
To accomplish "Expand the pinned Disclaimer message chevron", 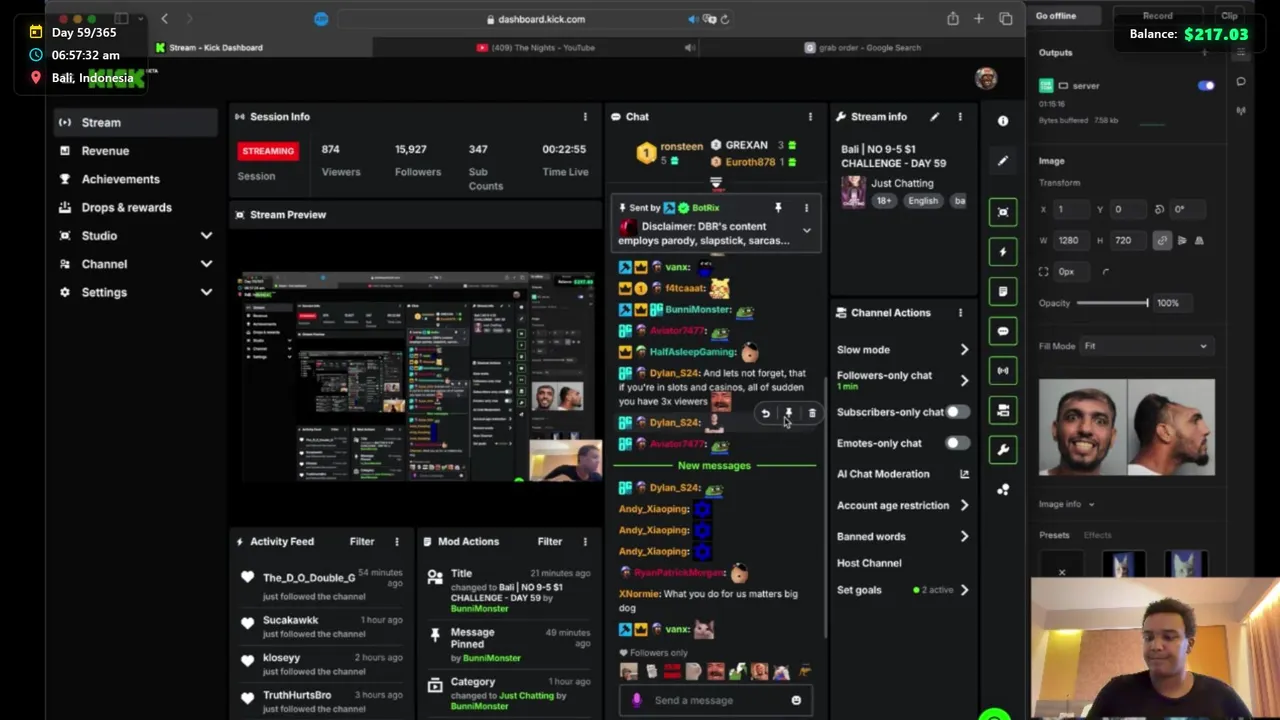I will (x=806, y=231).
